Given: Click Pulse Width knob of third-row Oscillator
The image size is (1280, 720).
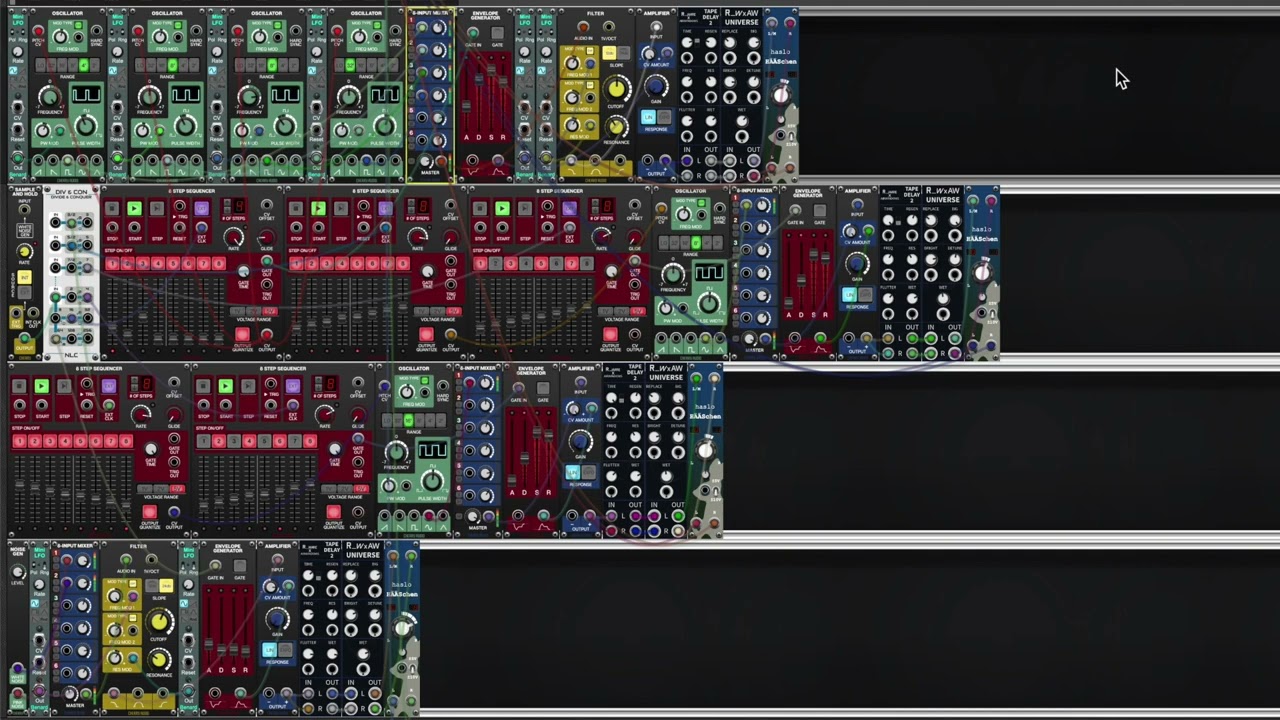Looking at the screenshot, I should (432, 480).
